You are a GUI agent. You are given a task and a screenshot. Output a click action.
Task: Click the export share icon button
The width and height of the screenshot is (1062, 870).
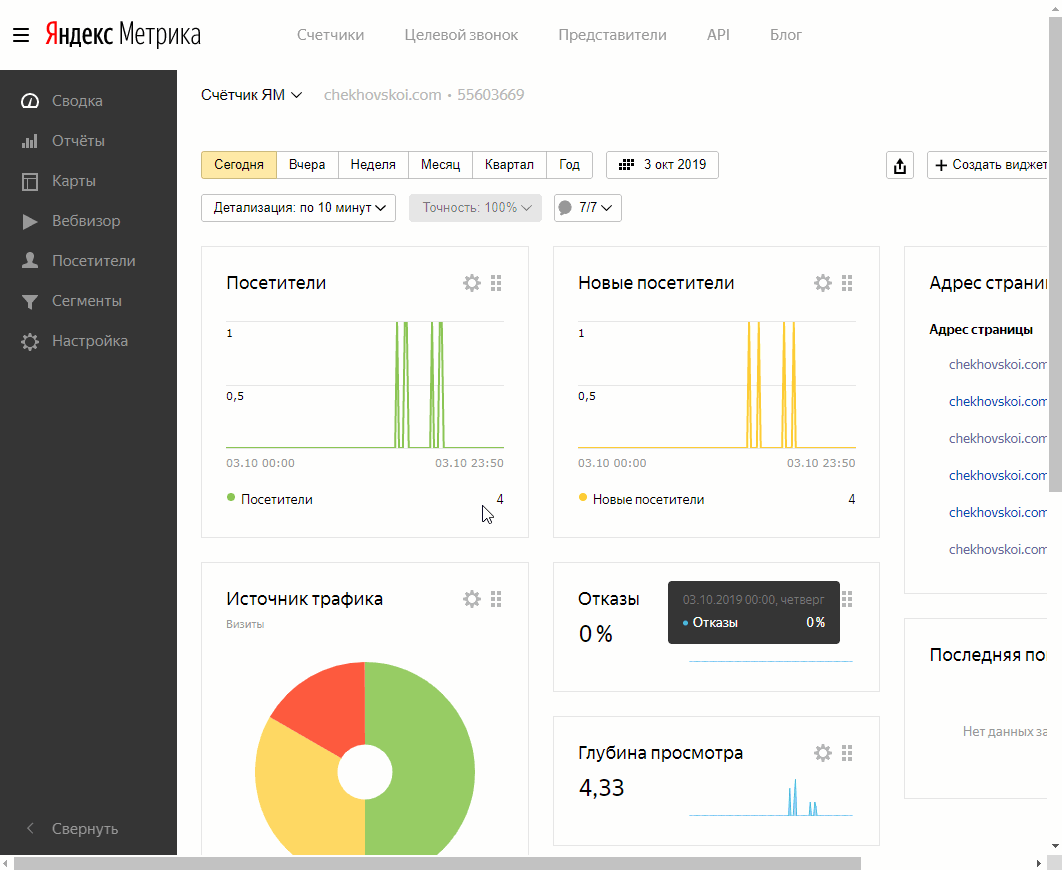pyautogui.click(x=899, y=165)
